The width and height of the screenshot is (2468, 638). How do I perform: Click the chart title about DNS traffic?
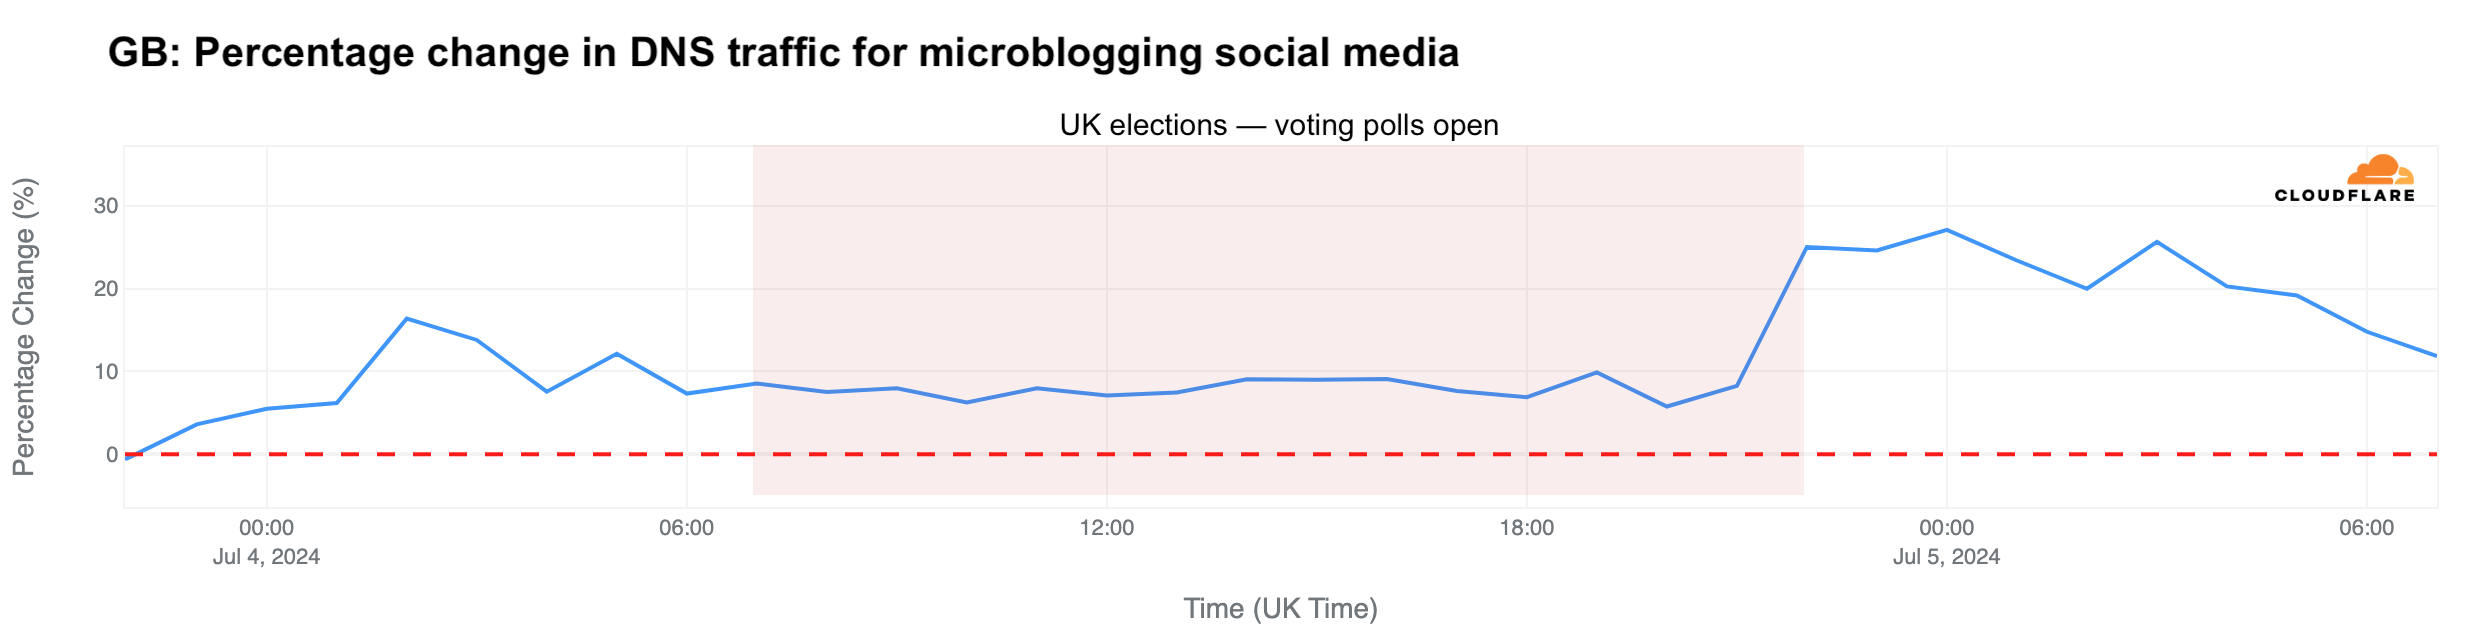pos(783,53)
